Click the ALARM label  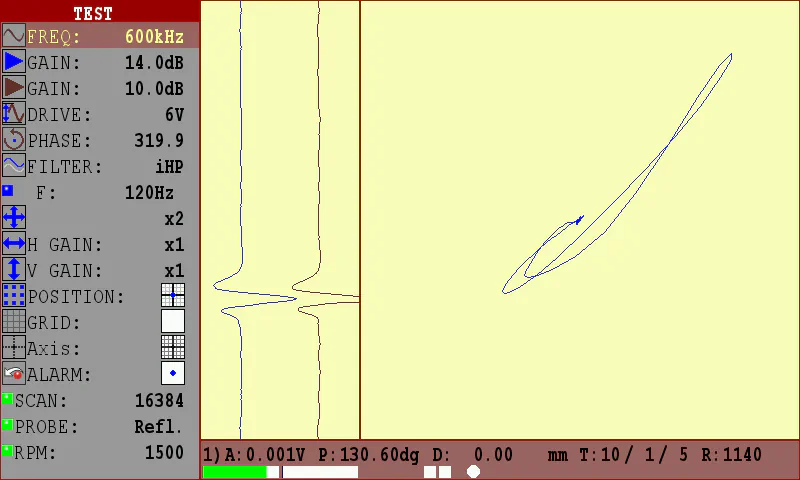59,375
